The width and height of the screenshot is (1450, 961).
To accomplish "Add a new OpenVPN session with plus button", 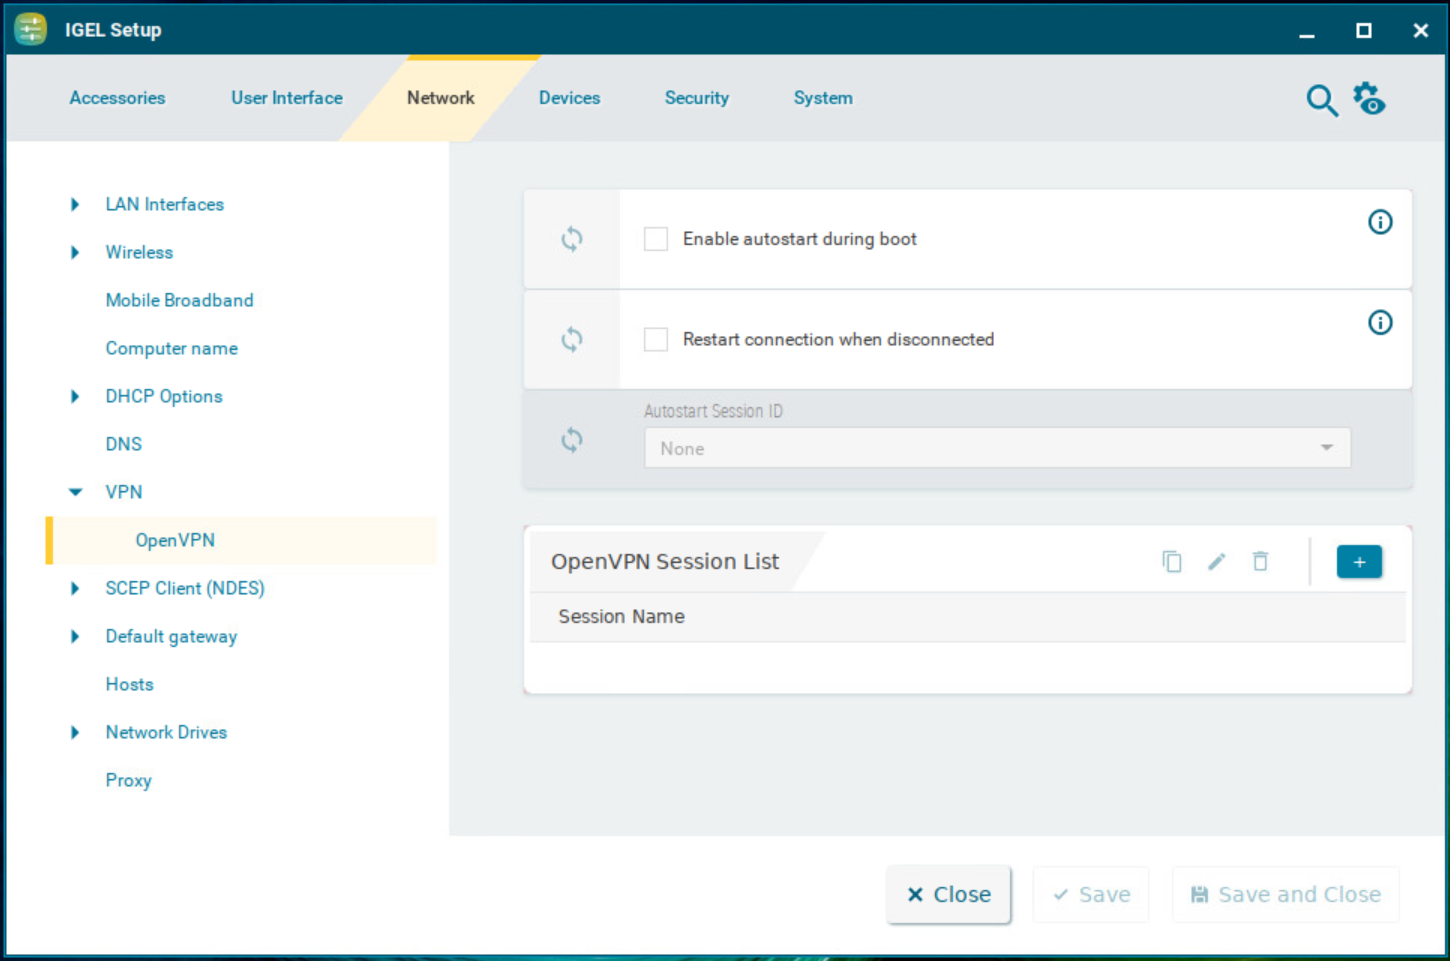I will point(1358,562).
